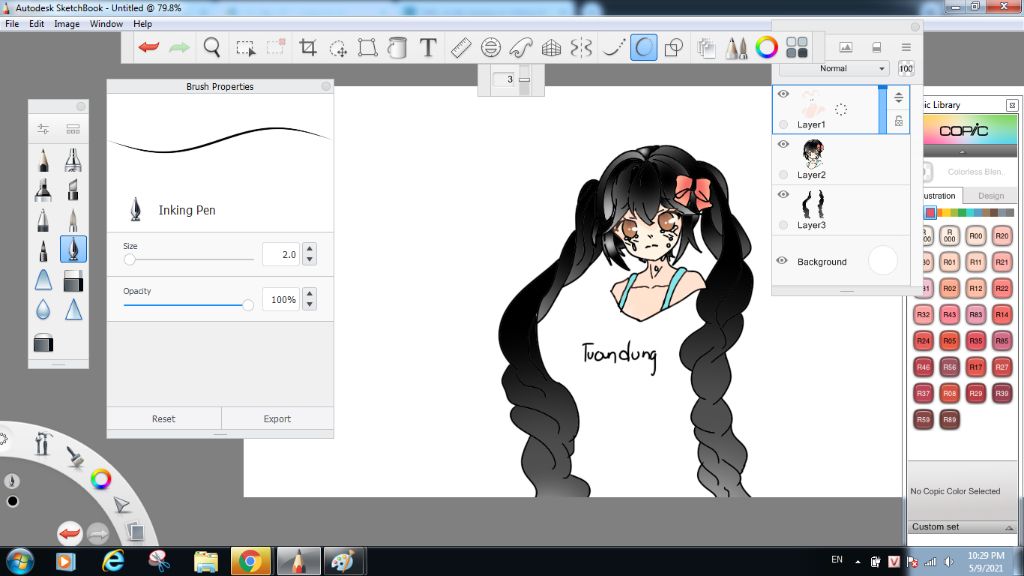1024x576 pixels.
Task: Click the green Redo arrow in top toolbar
Action: tap(179, 47)
